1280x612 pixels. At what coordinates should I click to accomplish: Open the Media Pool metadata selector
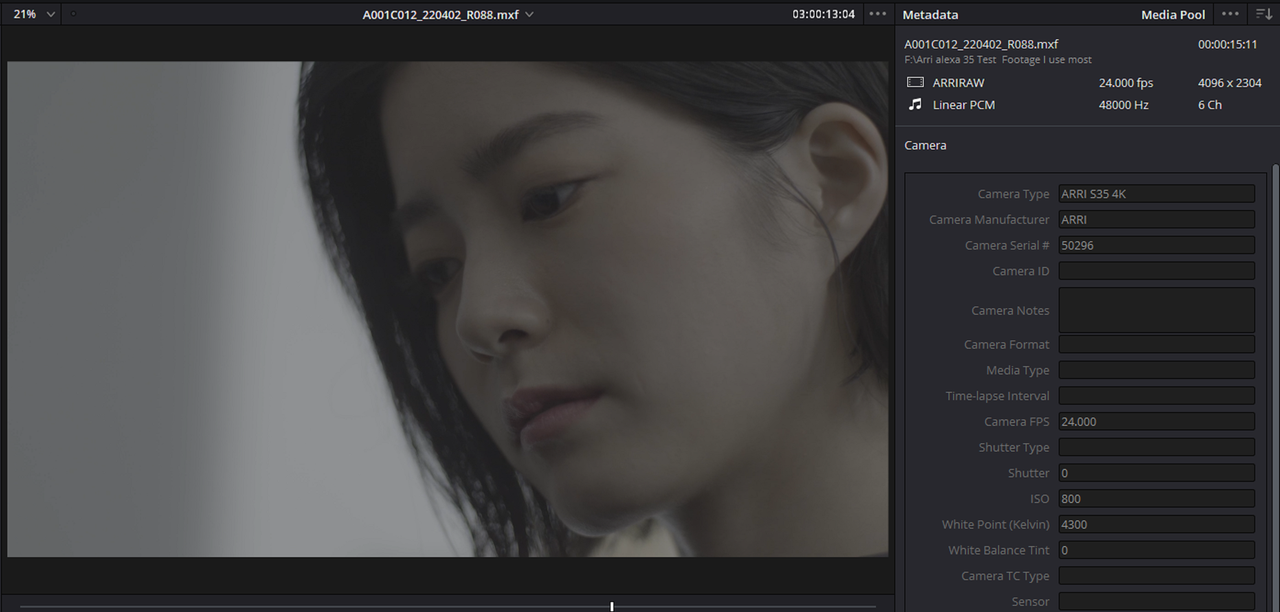pos(1173,15)
